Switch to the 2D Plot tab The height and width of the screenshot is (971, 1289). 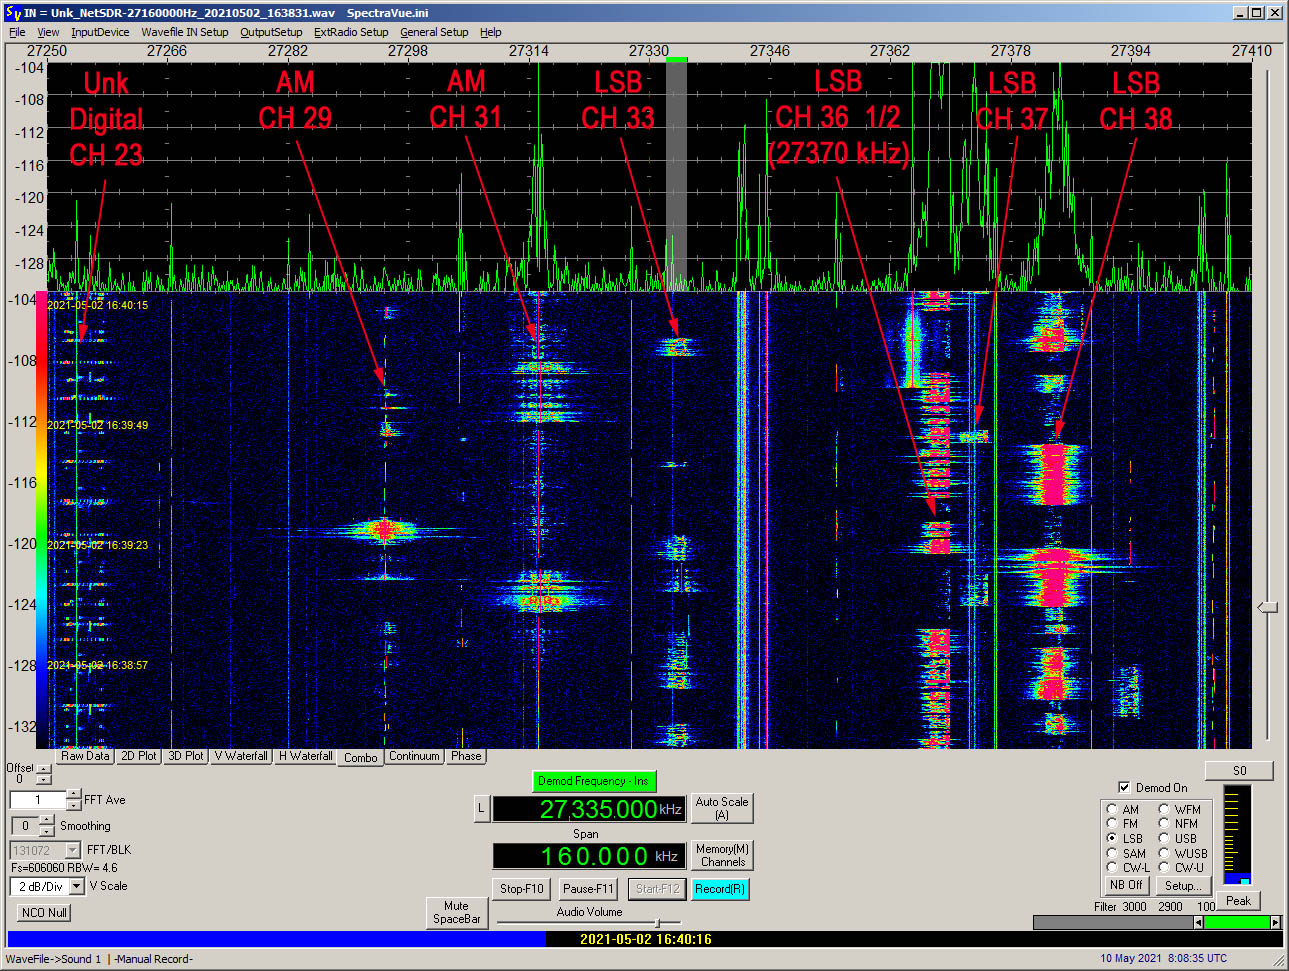[139, 756]
